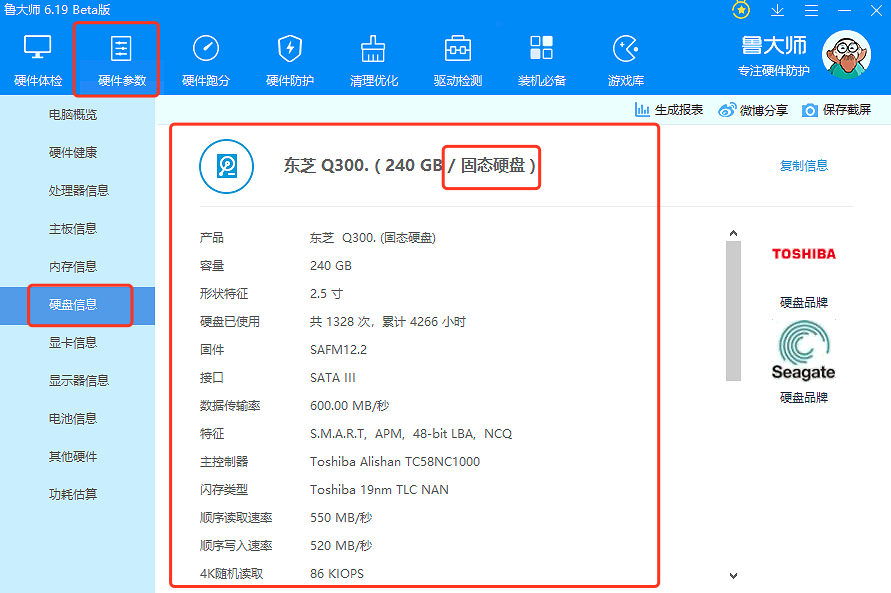Open 硬件跑分 benchmark
891x593 pixels.
click(206, 60)
